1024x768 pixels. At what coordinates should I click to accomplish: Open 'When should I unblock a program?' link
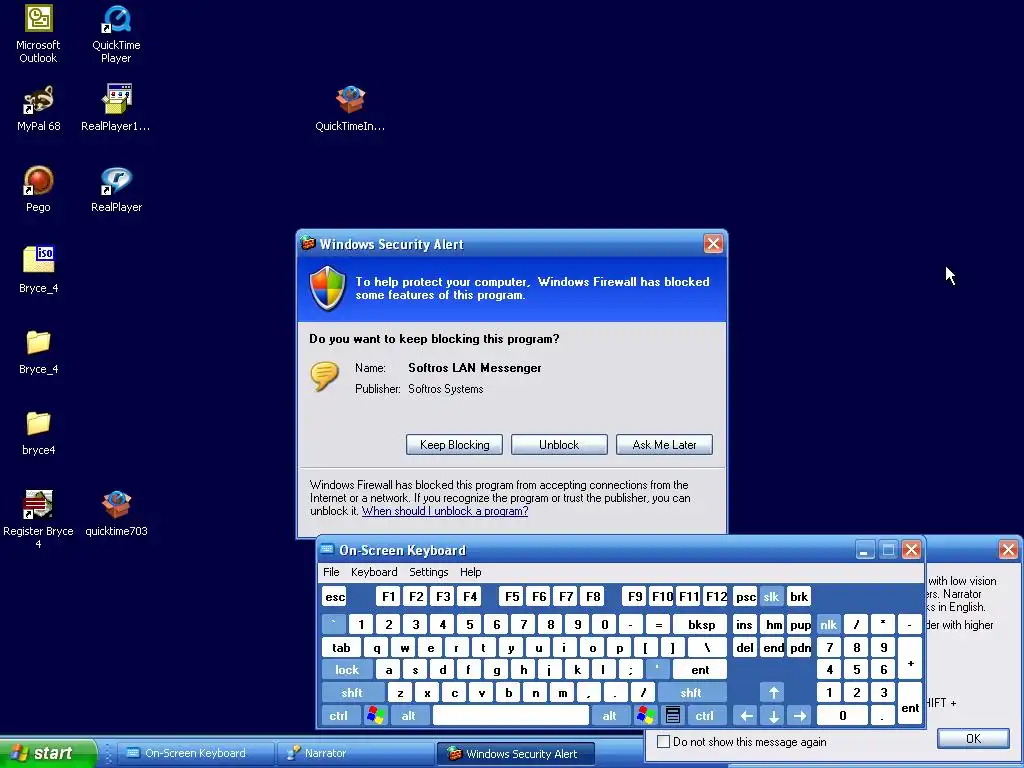pyautogui.click(x=445, y=511)
